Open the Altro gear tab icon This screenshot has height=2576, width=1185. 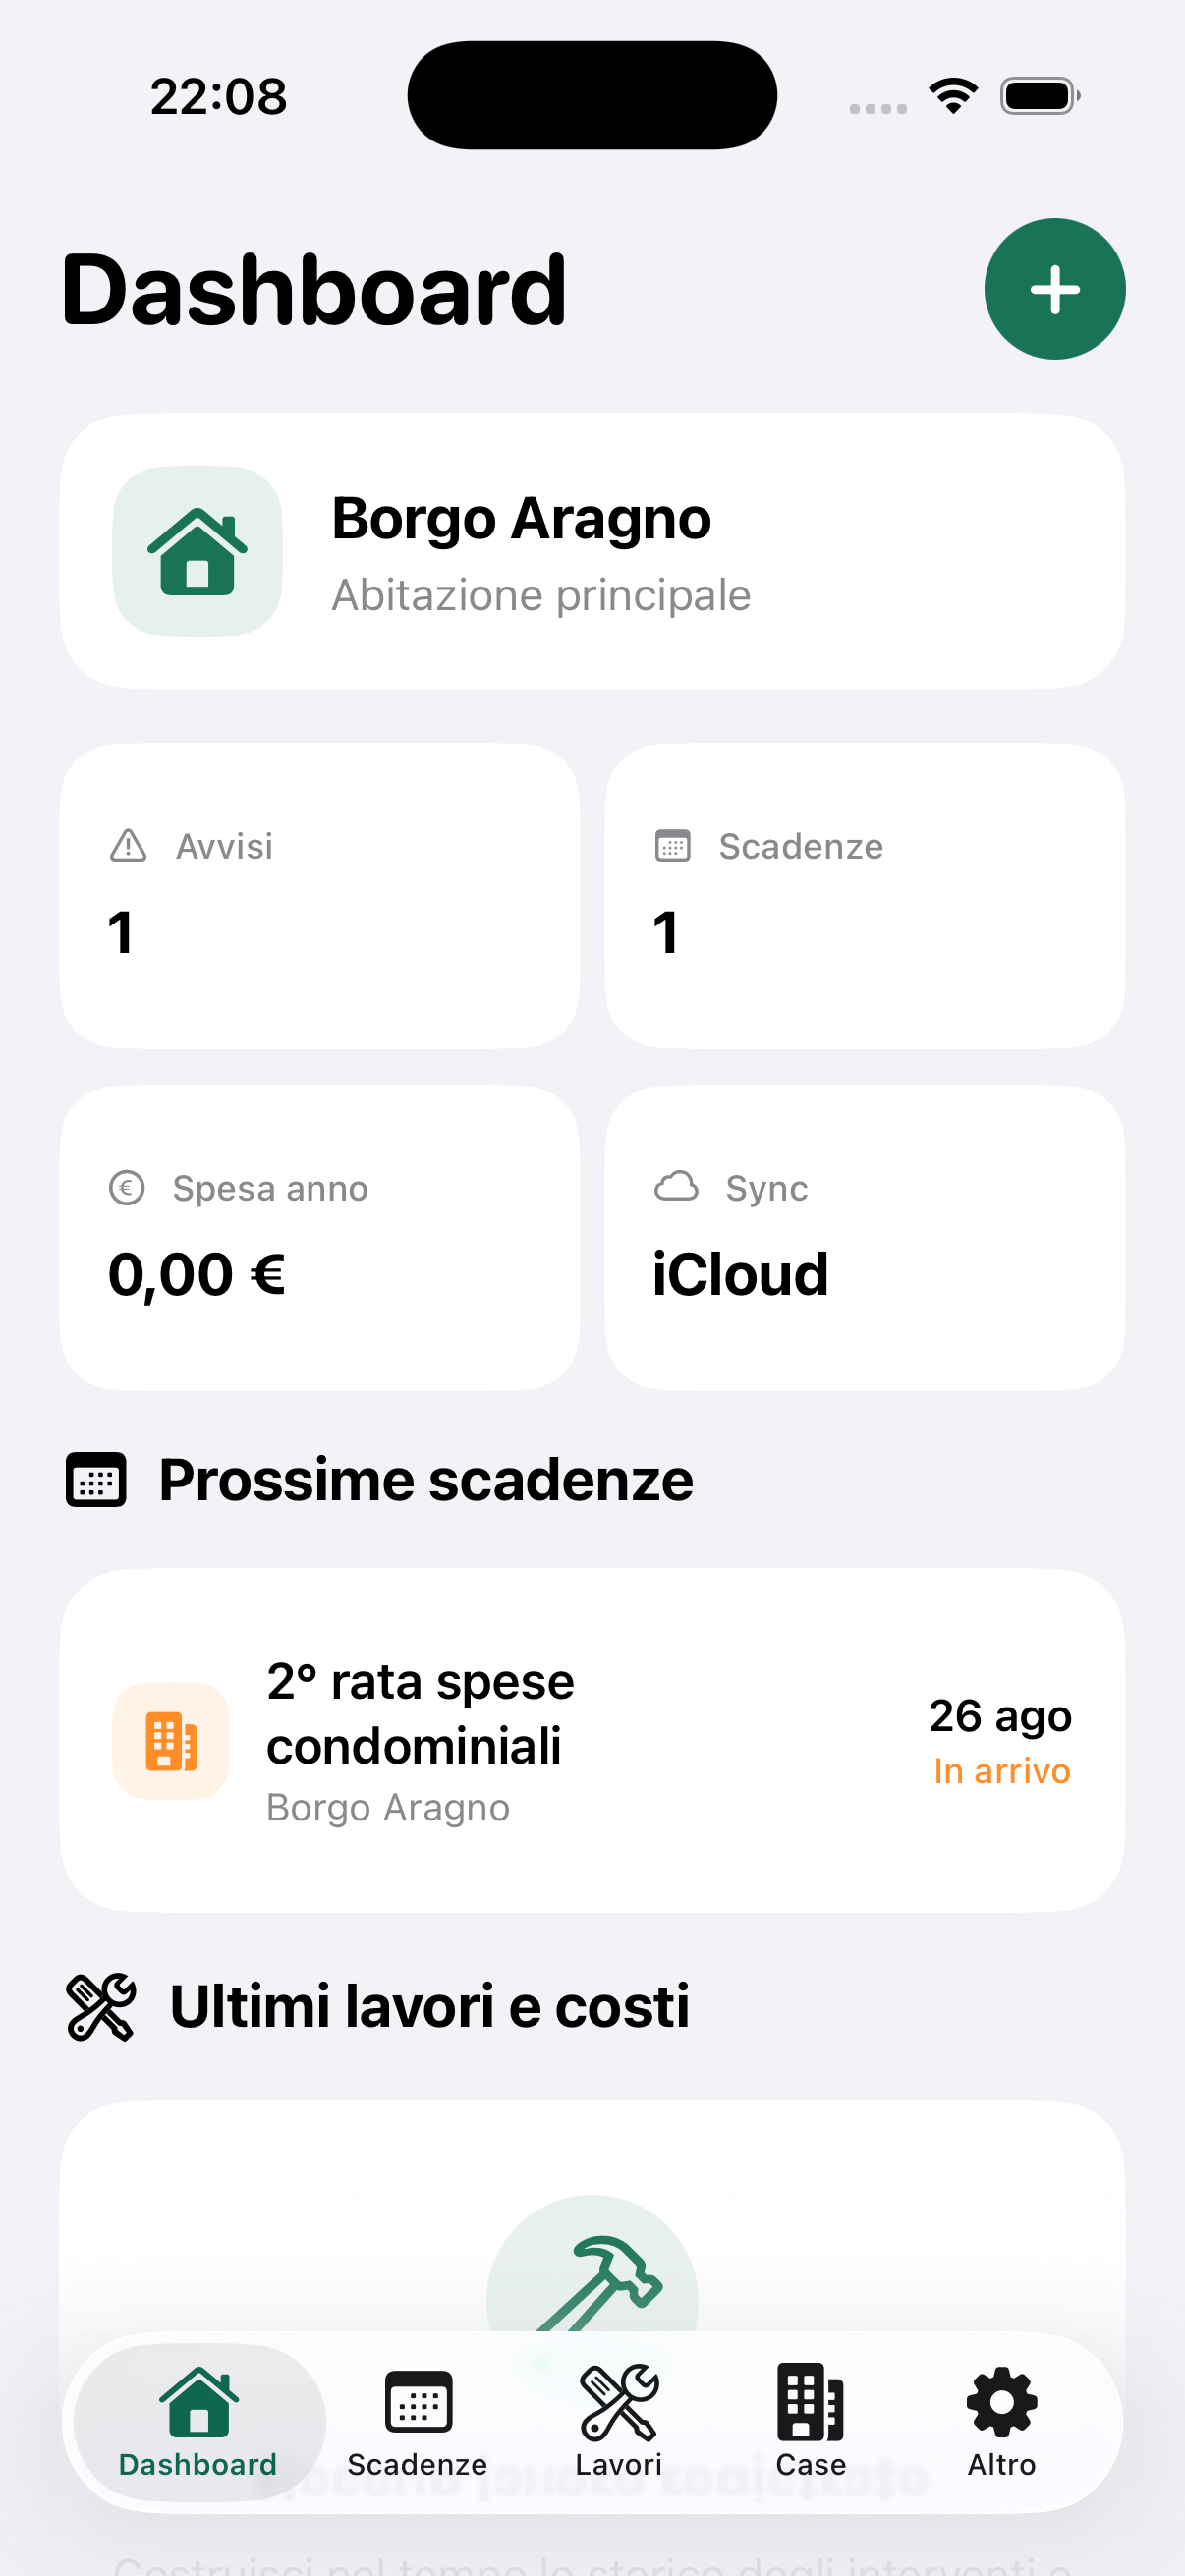(1001, 2401)
